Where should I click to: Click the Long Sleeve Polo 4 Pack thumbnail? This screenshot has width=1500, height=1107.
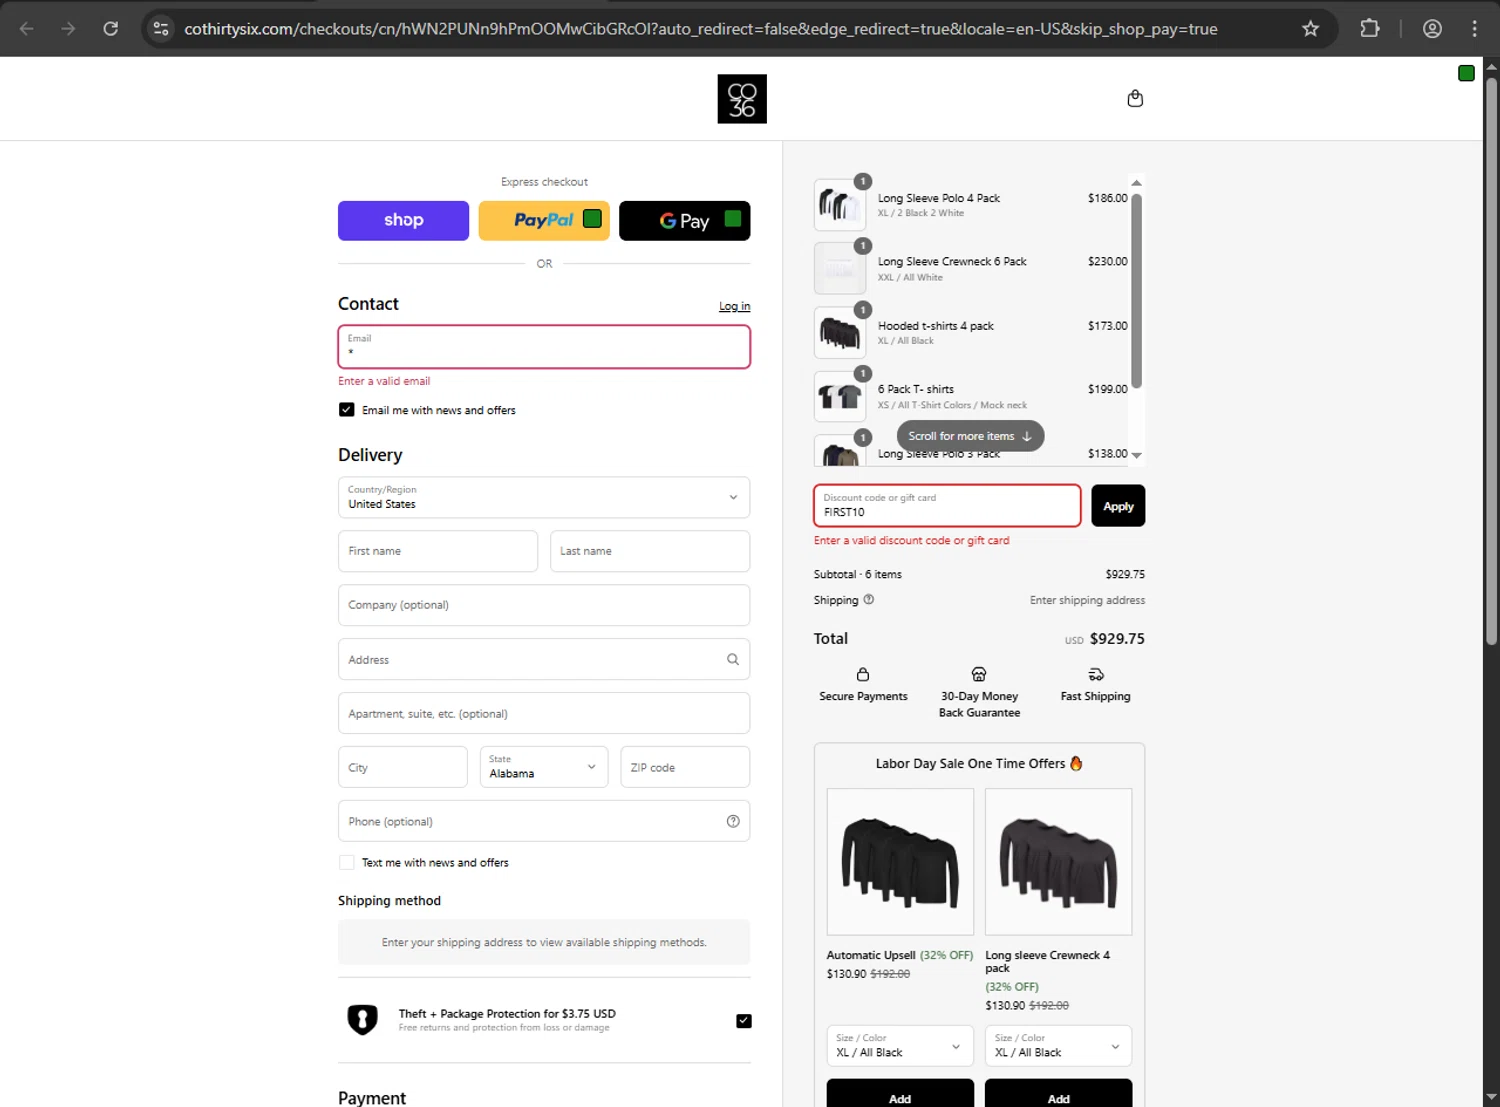click(x=840, y=205)
